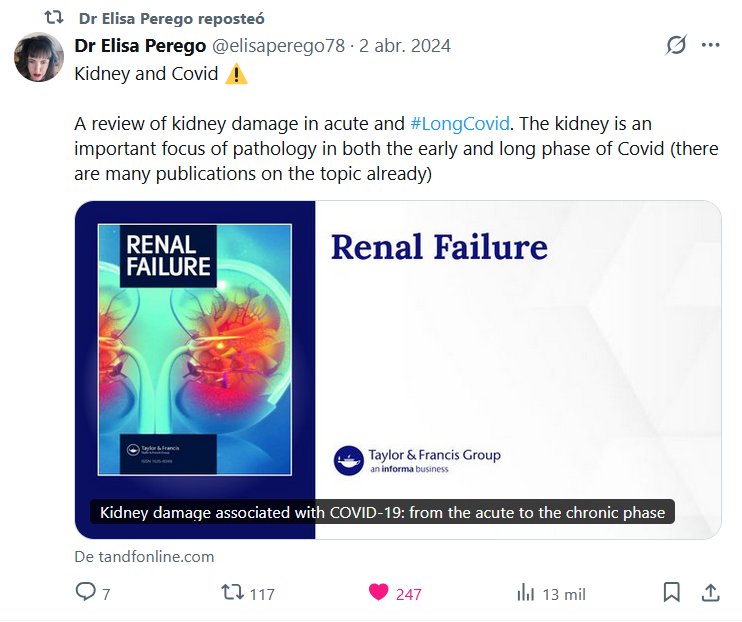Open the three-dot more options menu
This screenshot has width=742, height=622.
coord(711,46)
